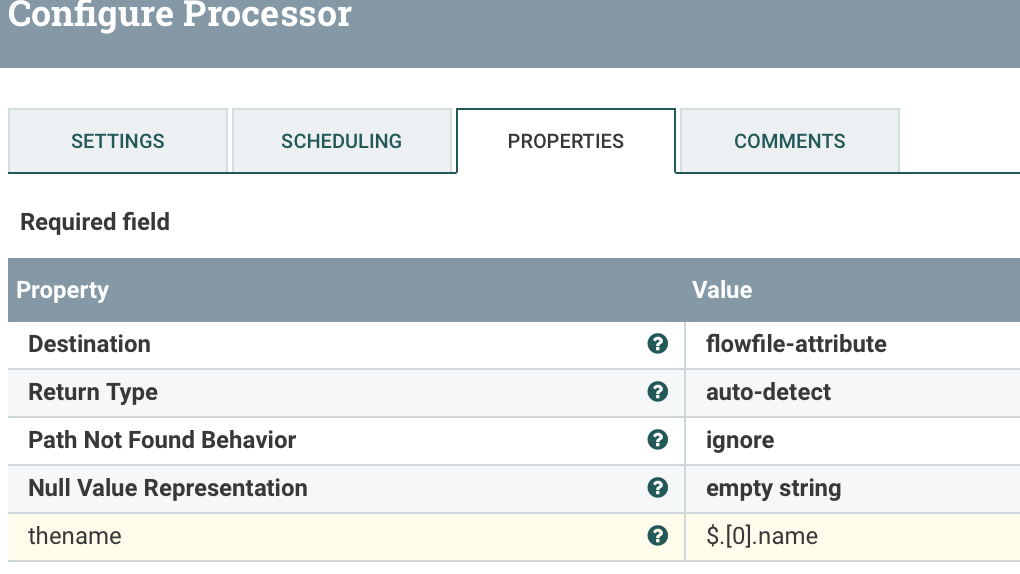Edit the flowfile-attribute destination value
The width and height of the screenshot is (1020, 574).
(796, 344)
